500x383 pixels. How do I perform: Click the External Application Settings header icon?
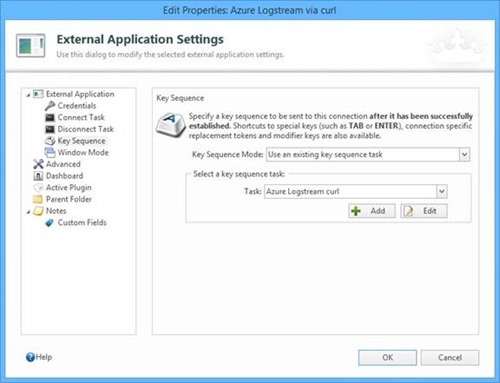[31, 46]
